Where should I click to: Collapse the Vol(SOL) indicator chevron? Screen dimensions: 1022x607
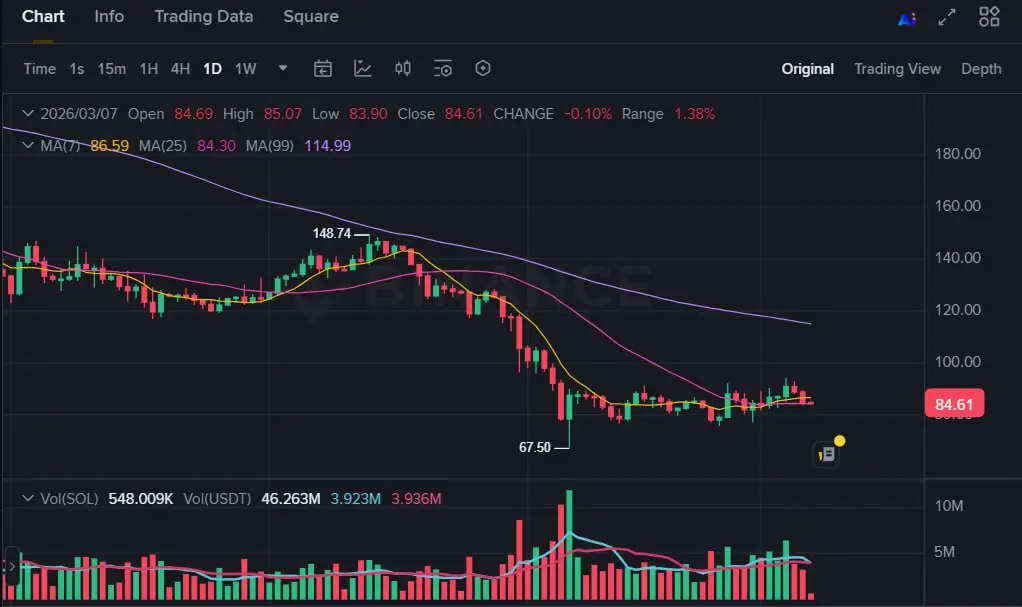pyautogui.click(x=28, y=498)
